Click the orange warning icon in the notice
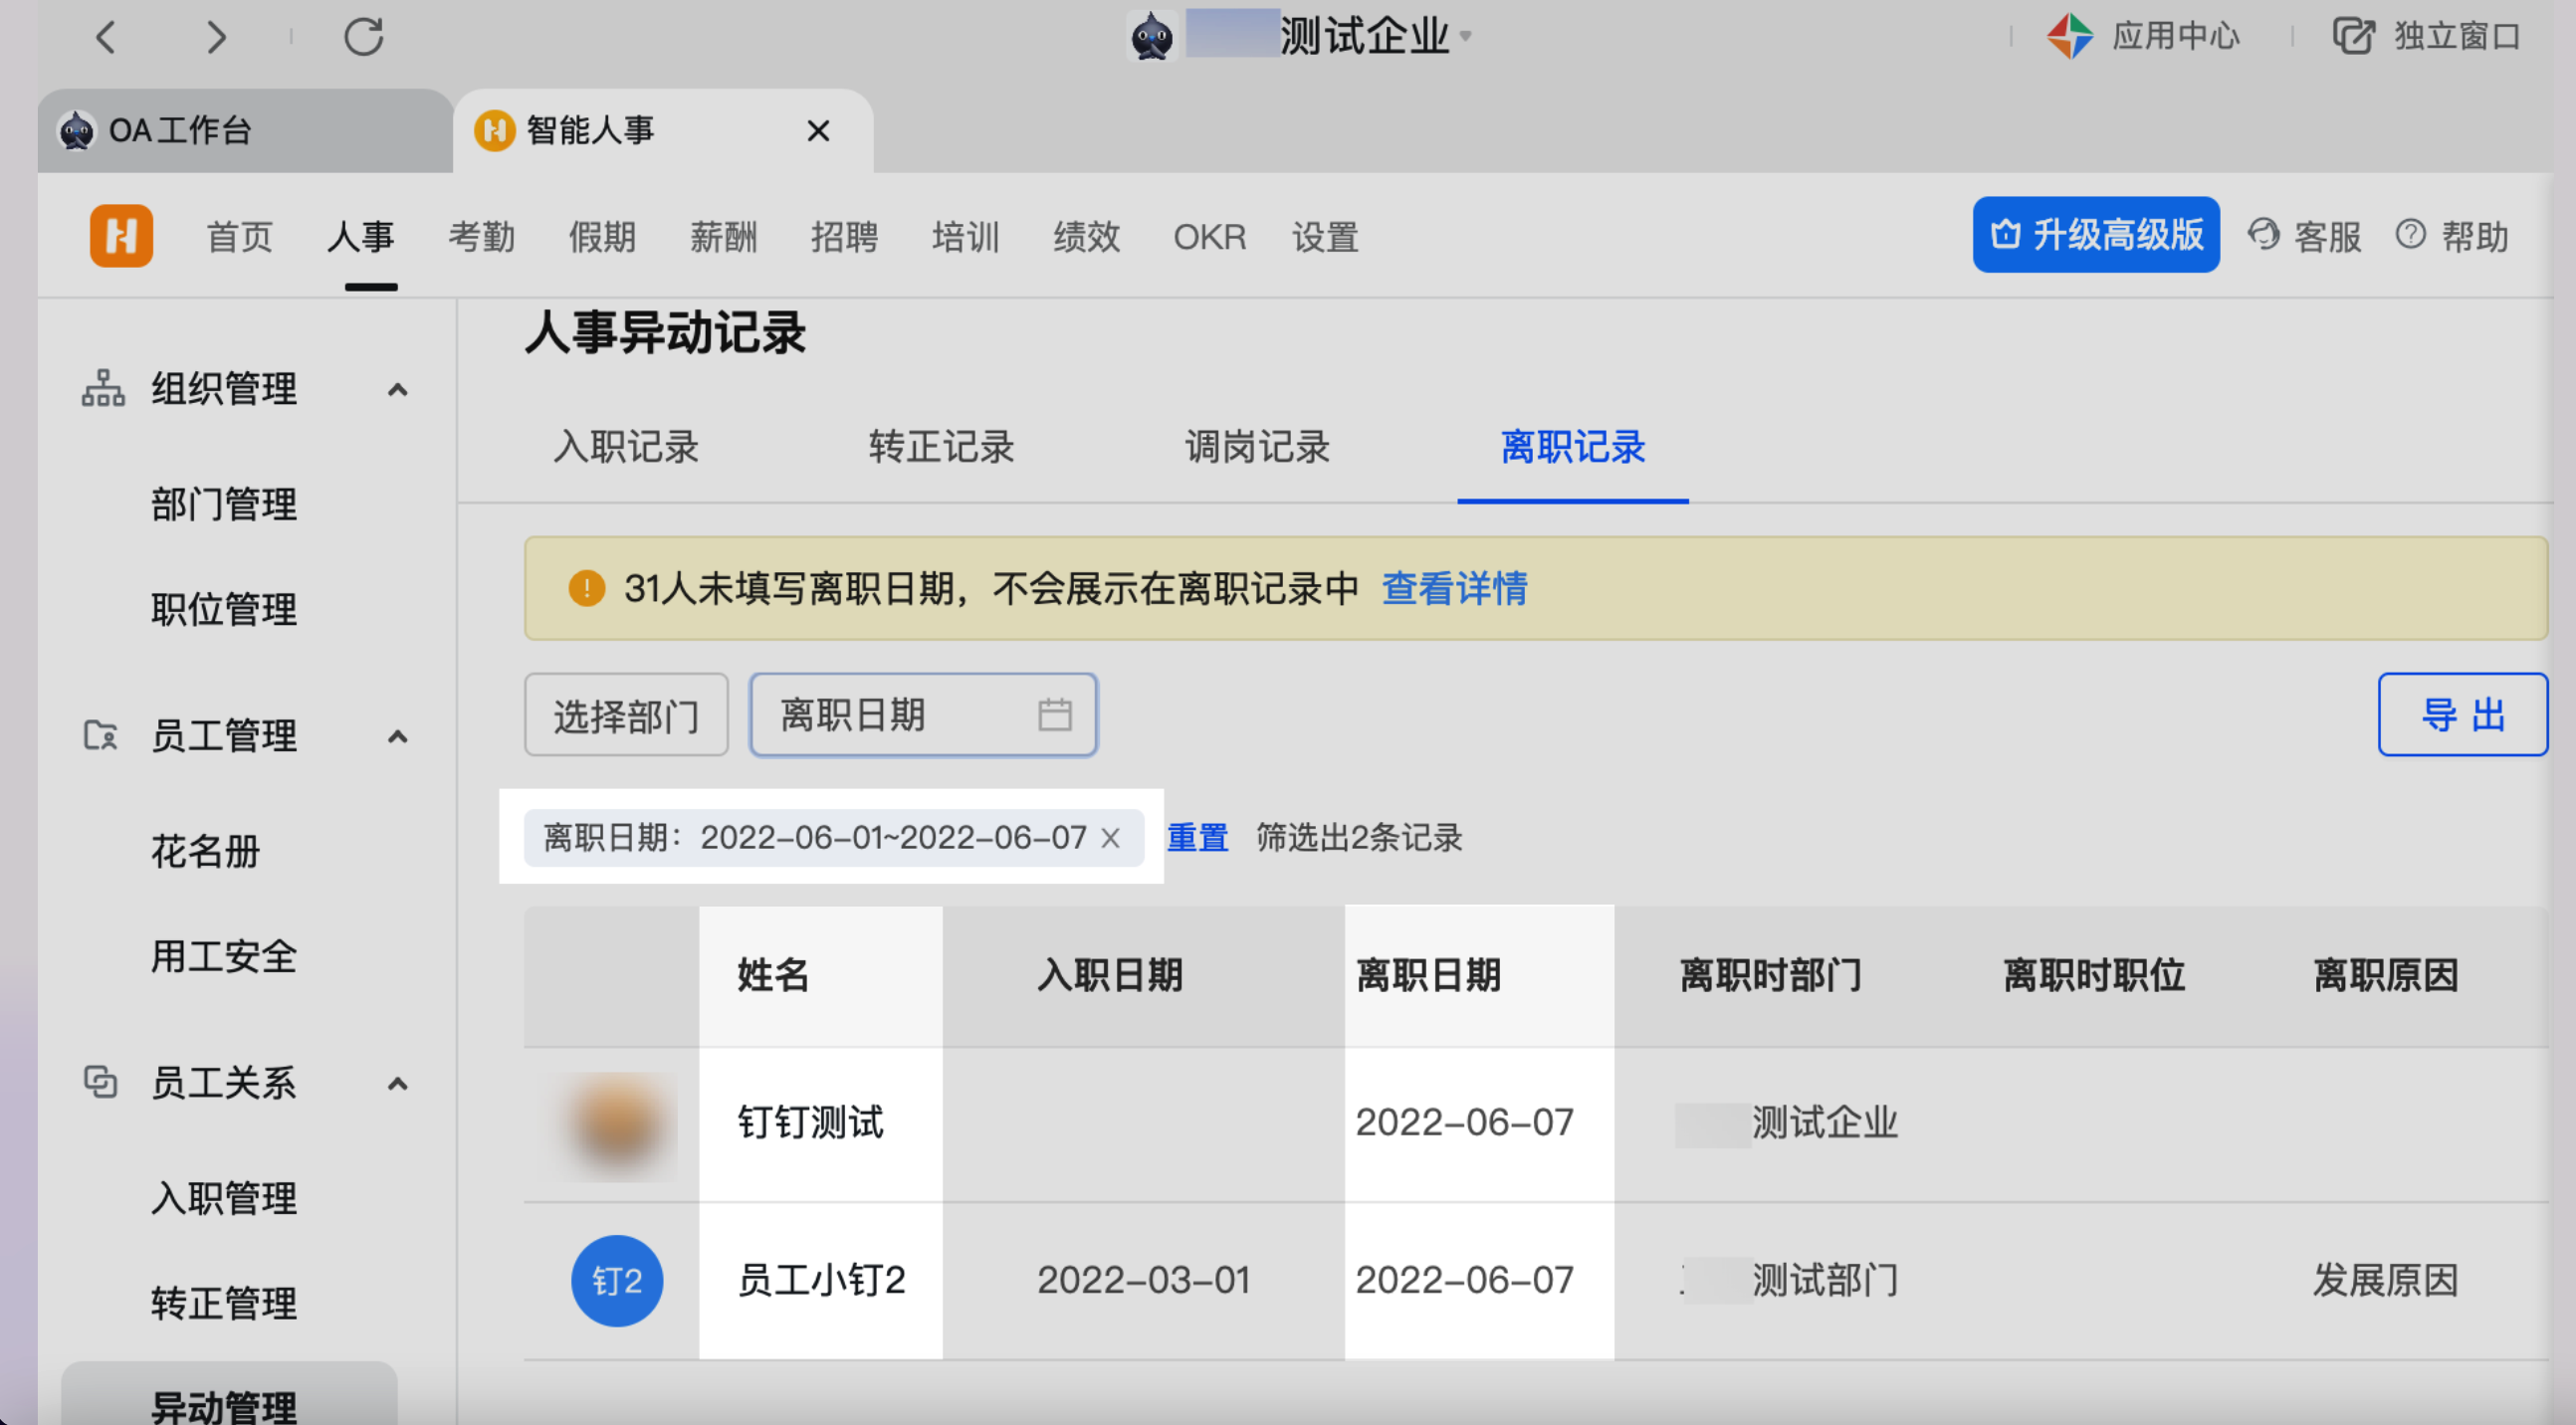Image resolution: width=2576 pixels, height=1425 pixels. (x=587, y=588)
